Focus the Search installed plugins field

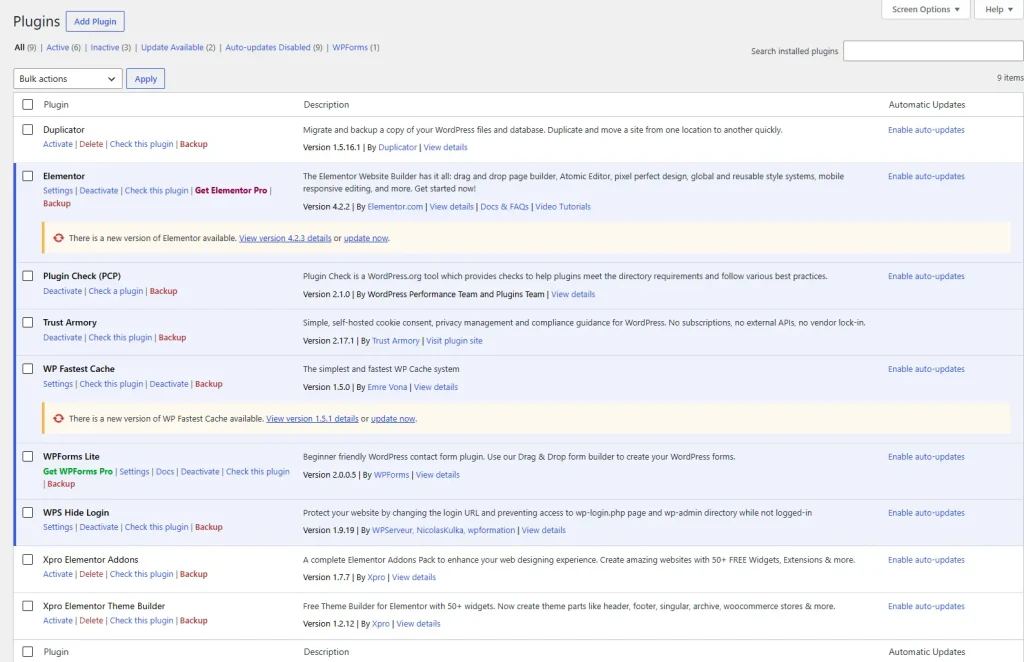coord(933,51)
